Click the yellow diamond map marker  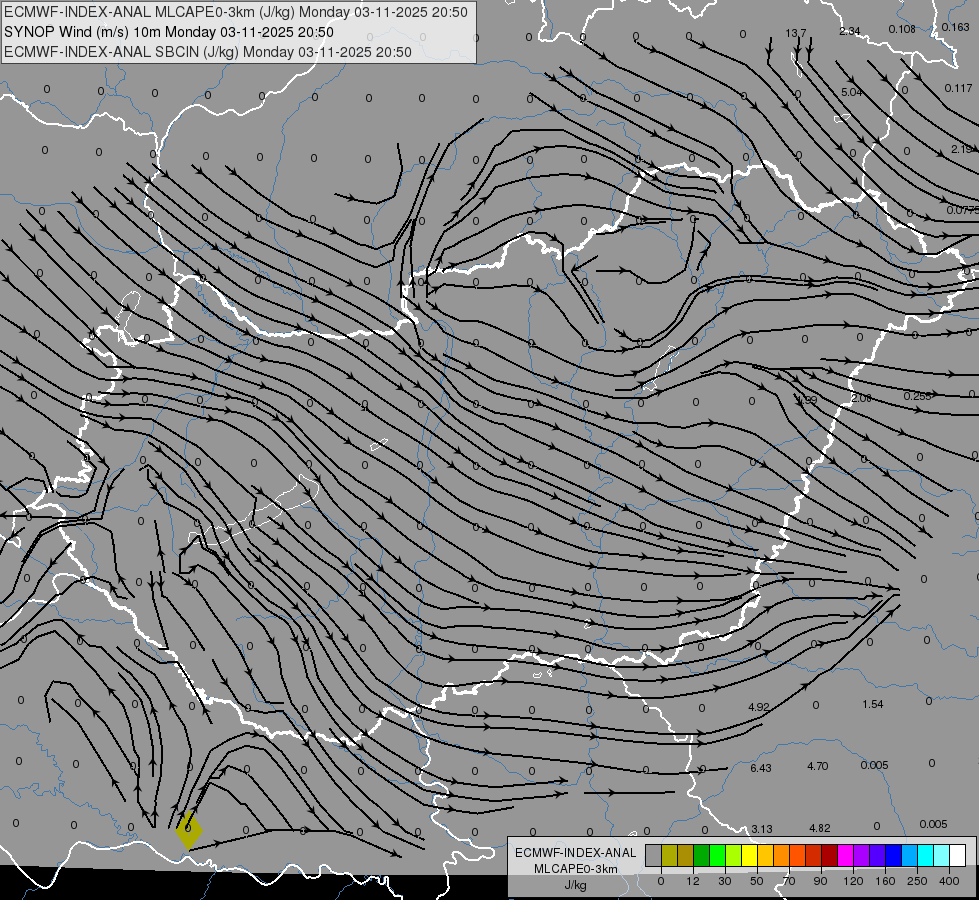pos(189,831)
